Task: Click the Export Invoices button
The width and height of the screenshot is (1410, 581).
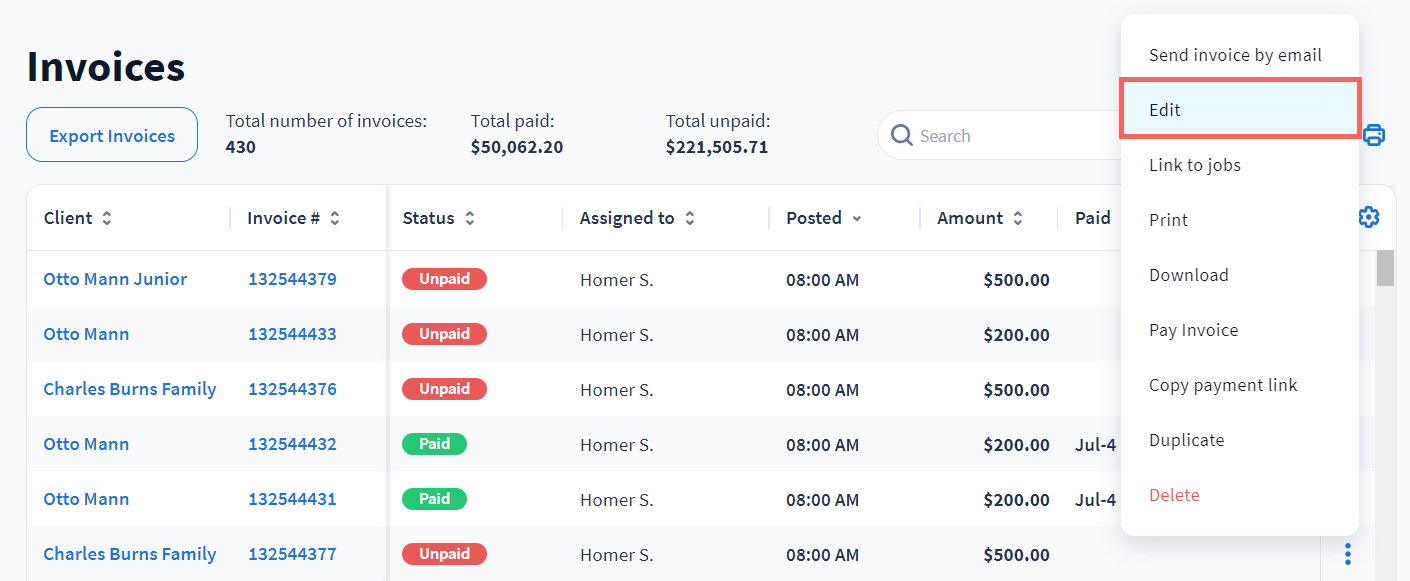Action: pyautogui.click(x=112, y=135)
